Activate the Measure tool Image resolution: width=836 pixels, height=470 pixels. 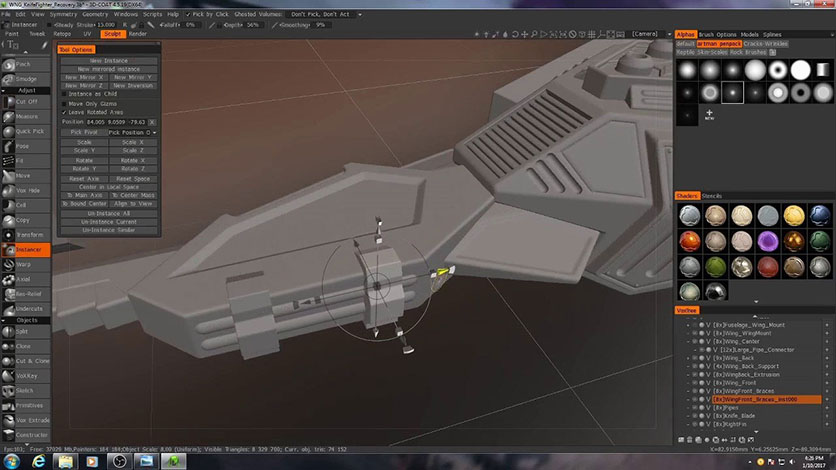(26, 116)
